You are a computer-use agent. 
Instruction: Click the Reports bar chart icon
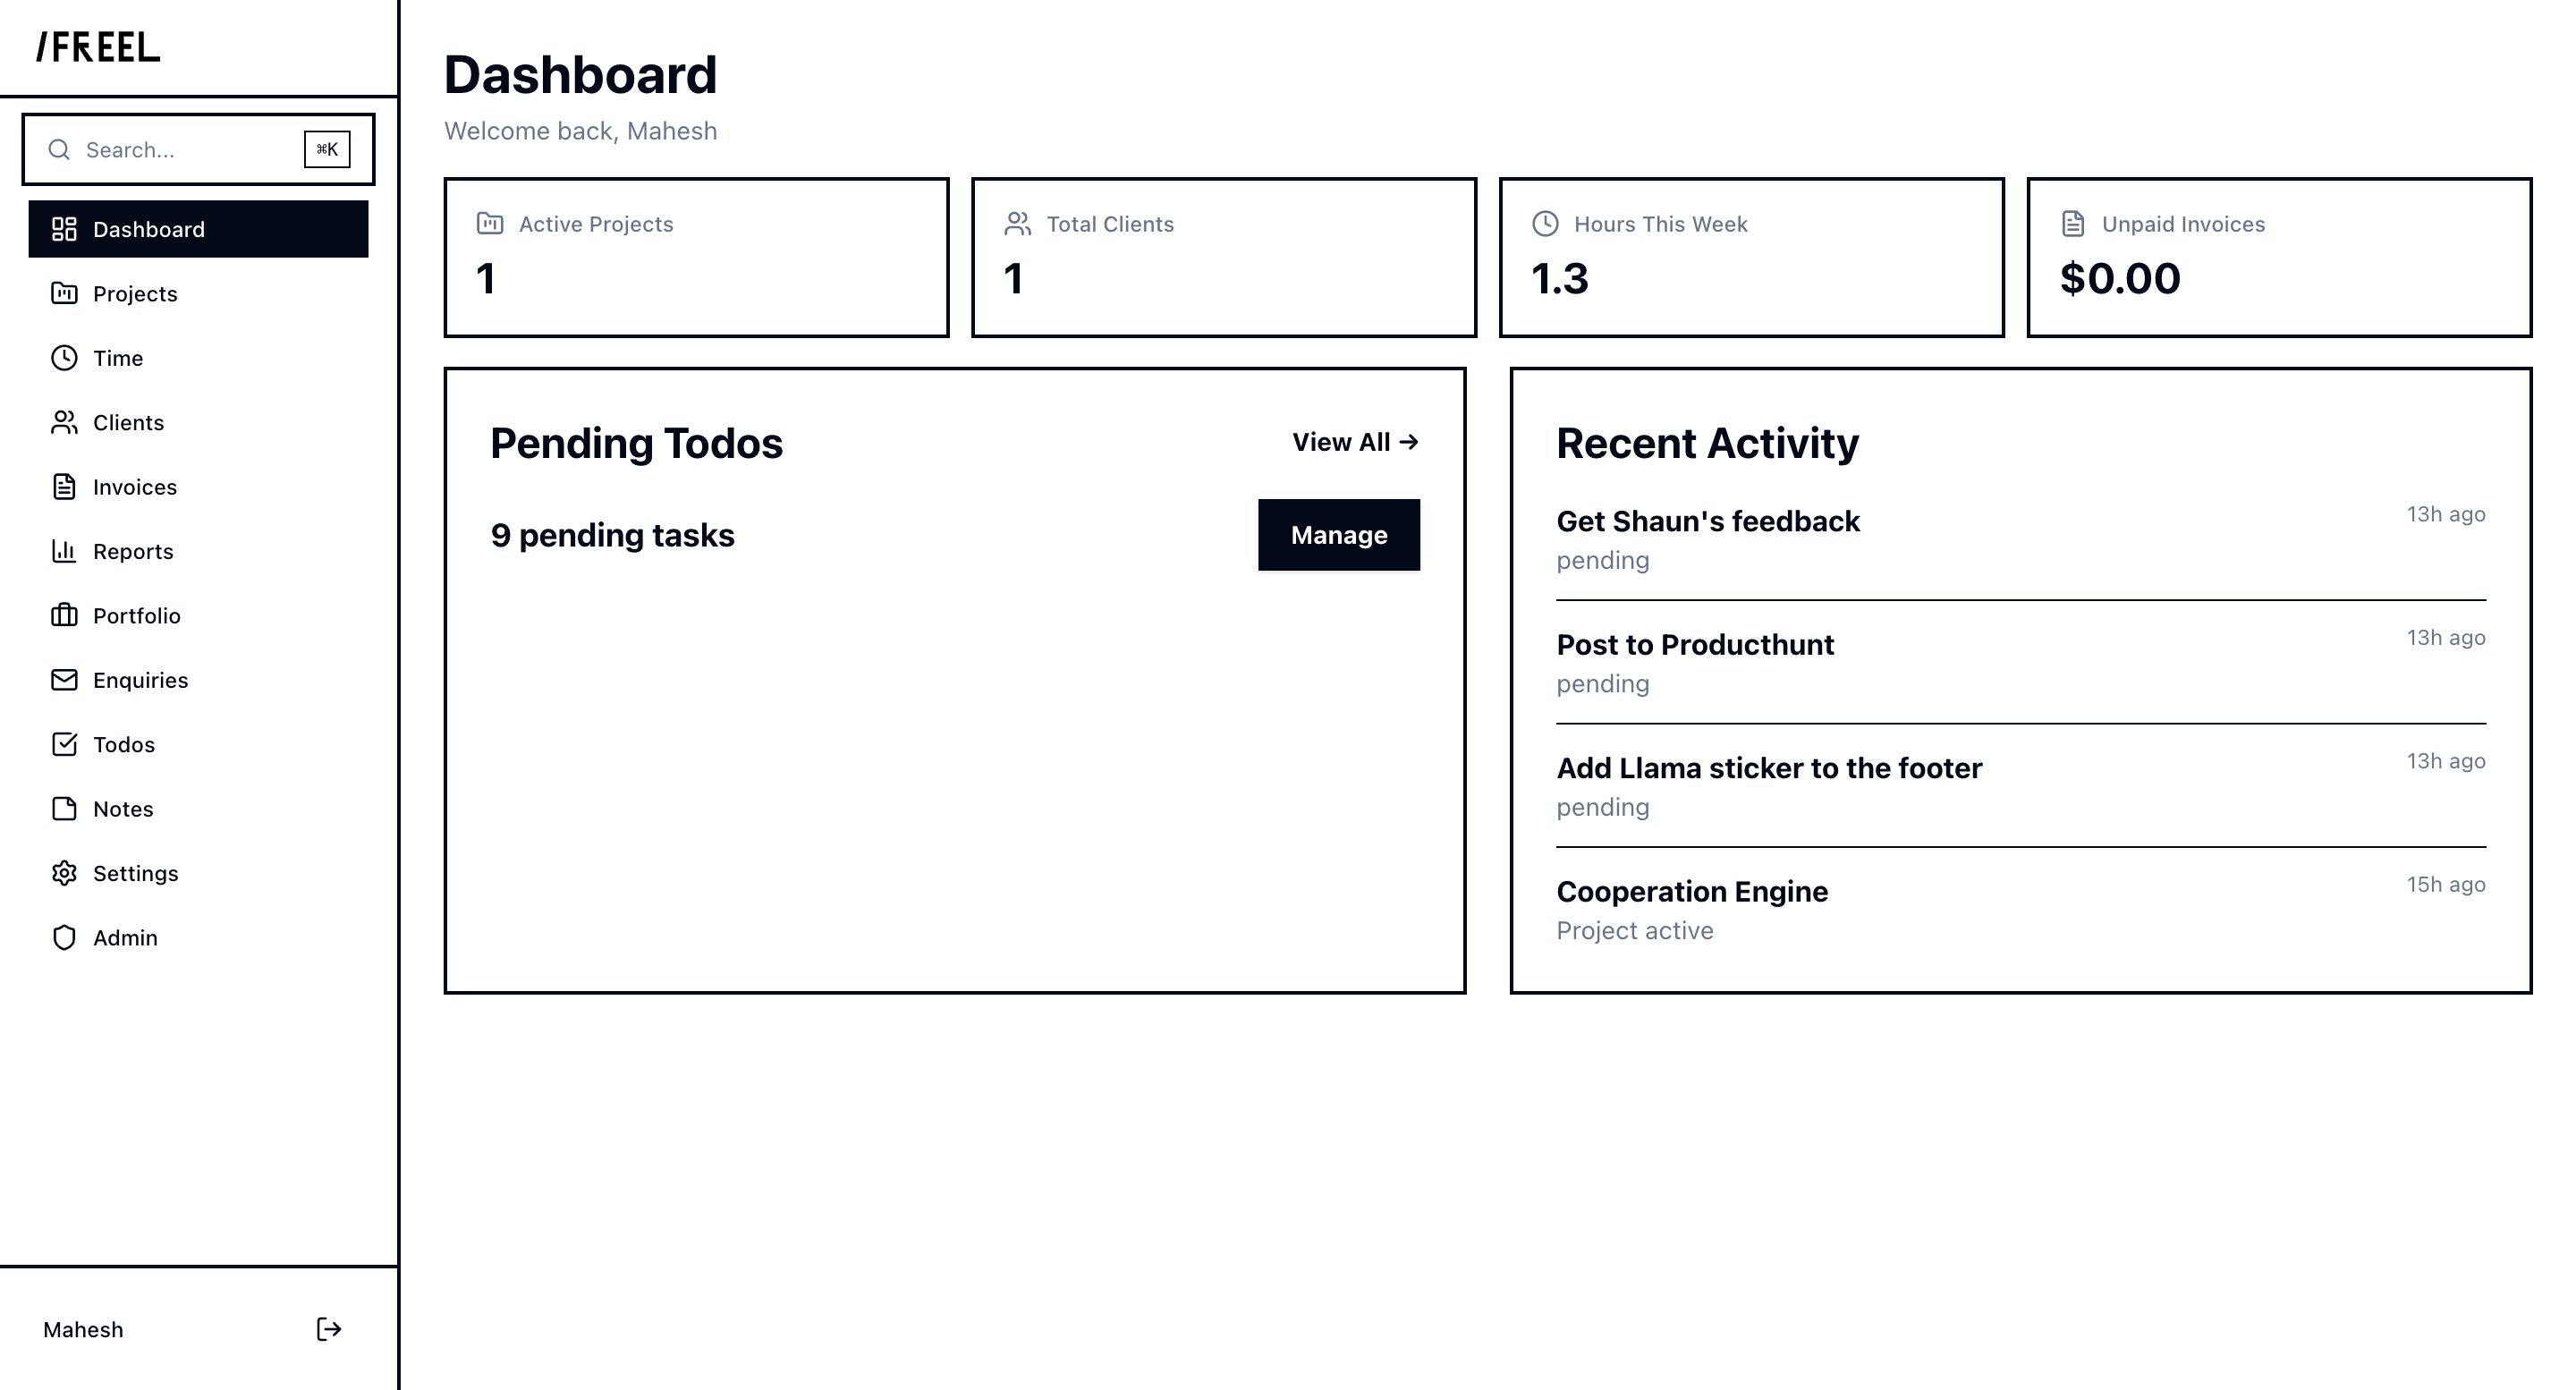[64, 551]
